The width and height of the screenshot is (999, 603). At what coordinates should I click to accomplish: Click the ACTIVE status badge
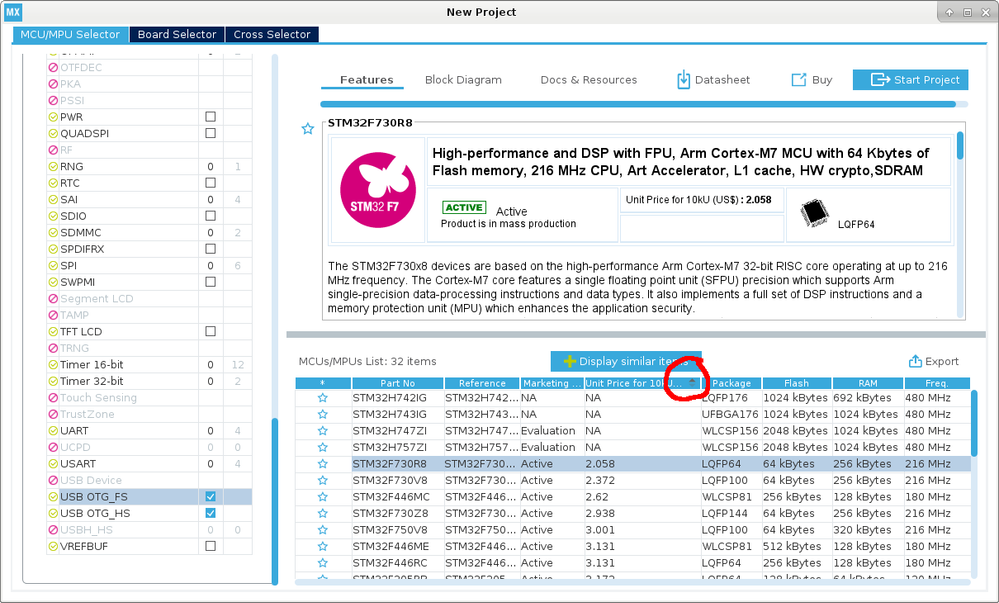click(464, 208)
